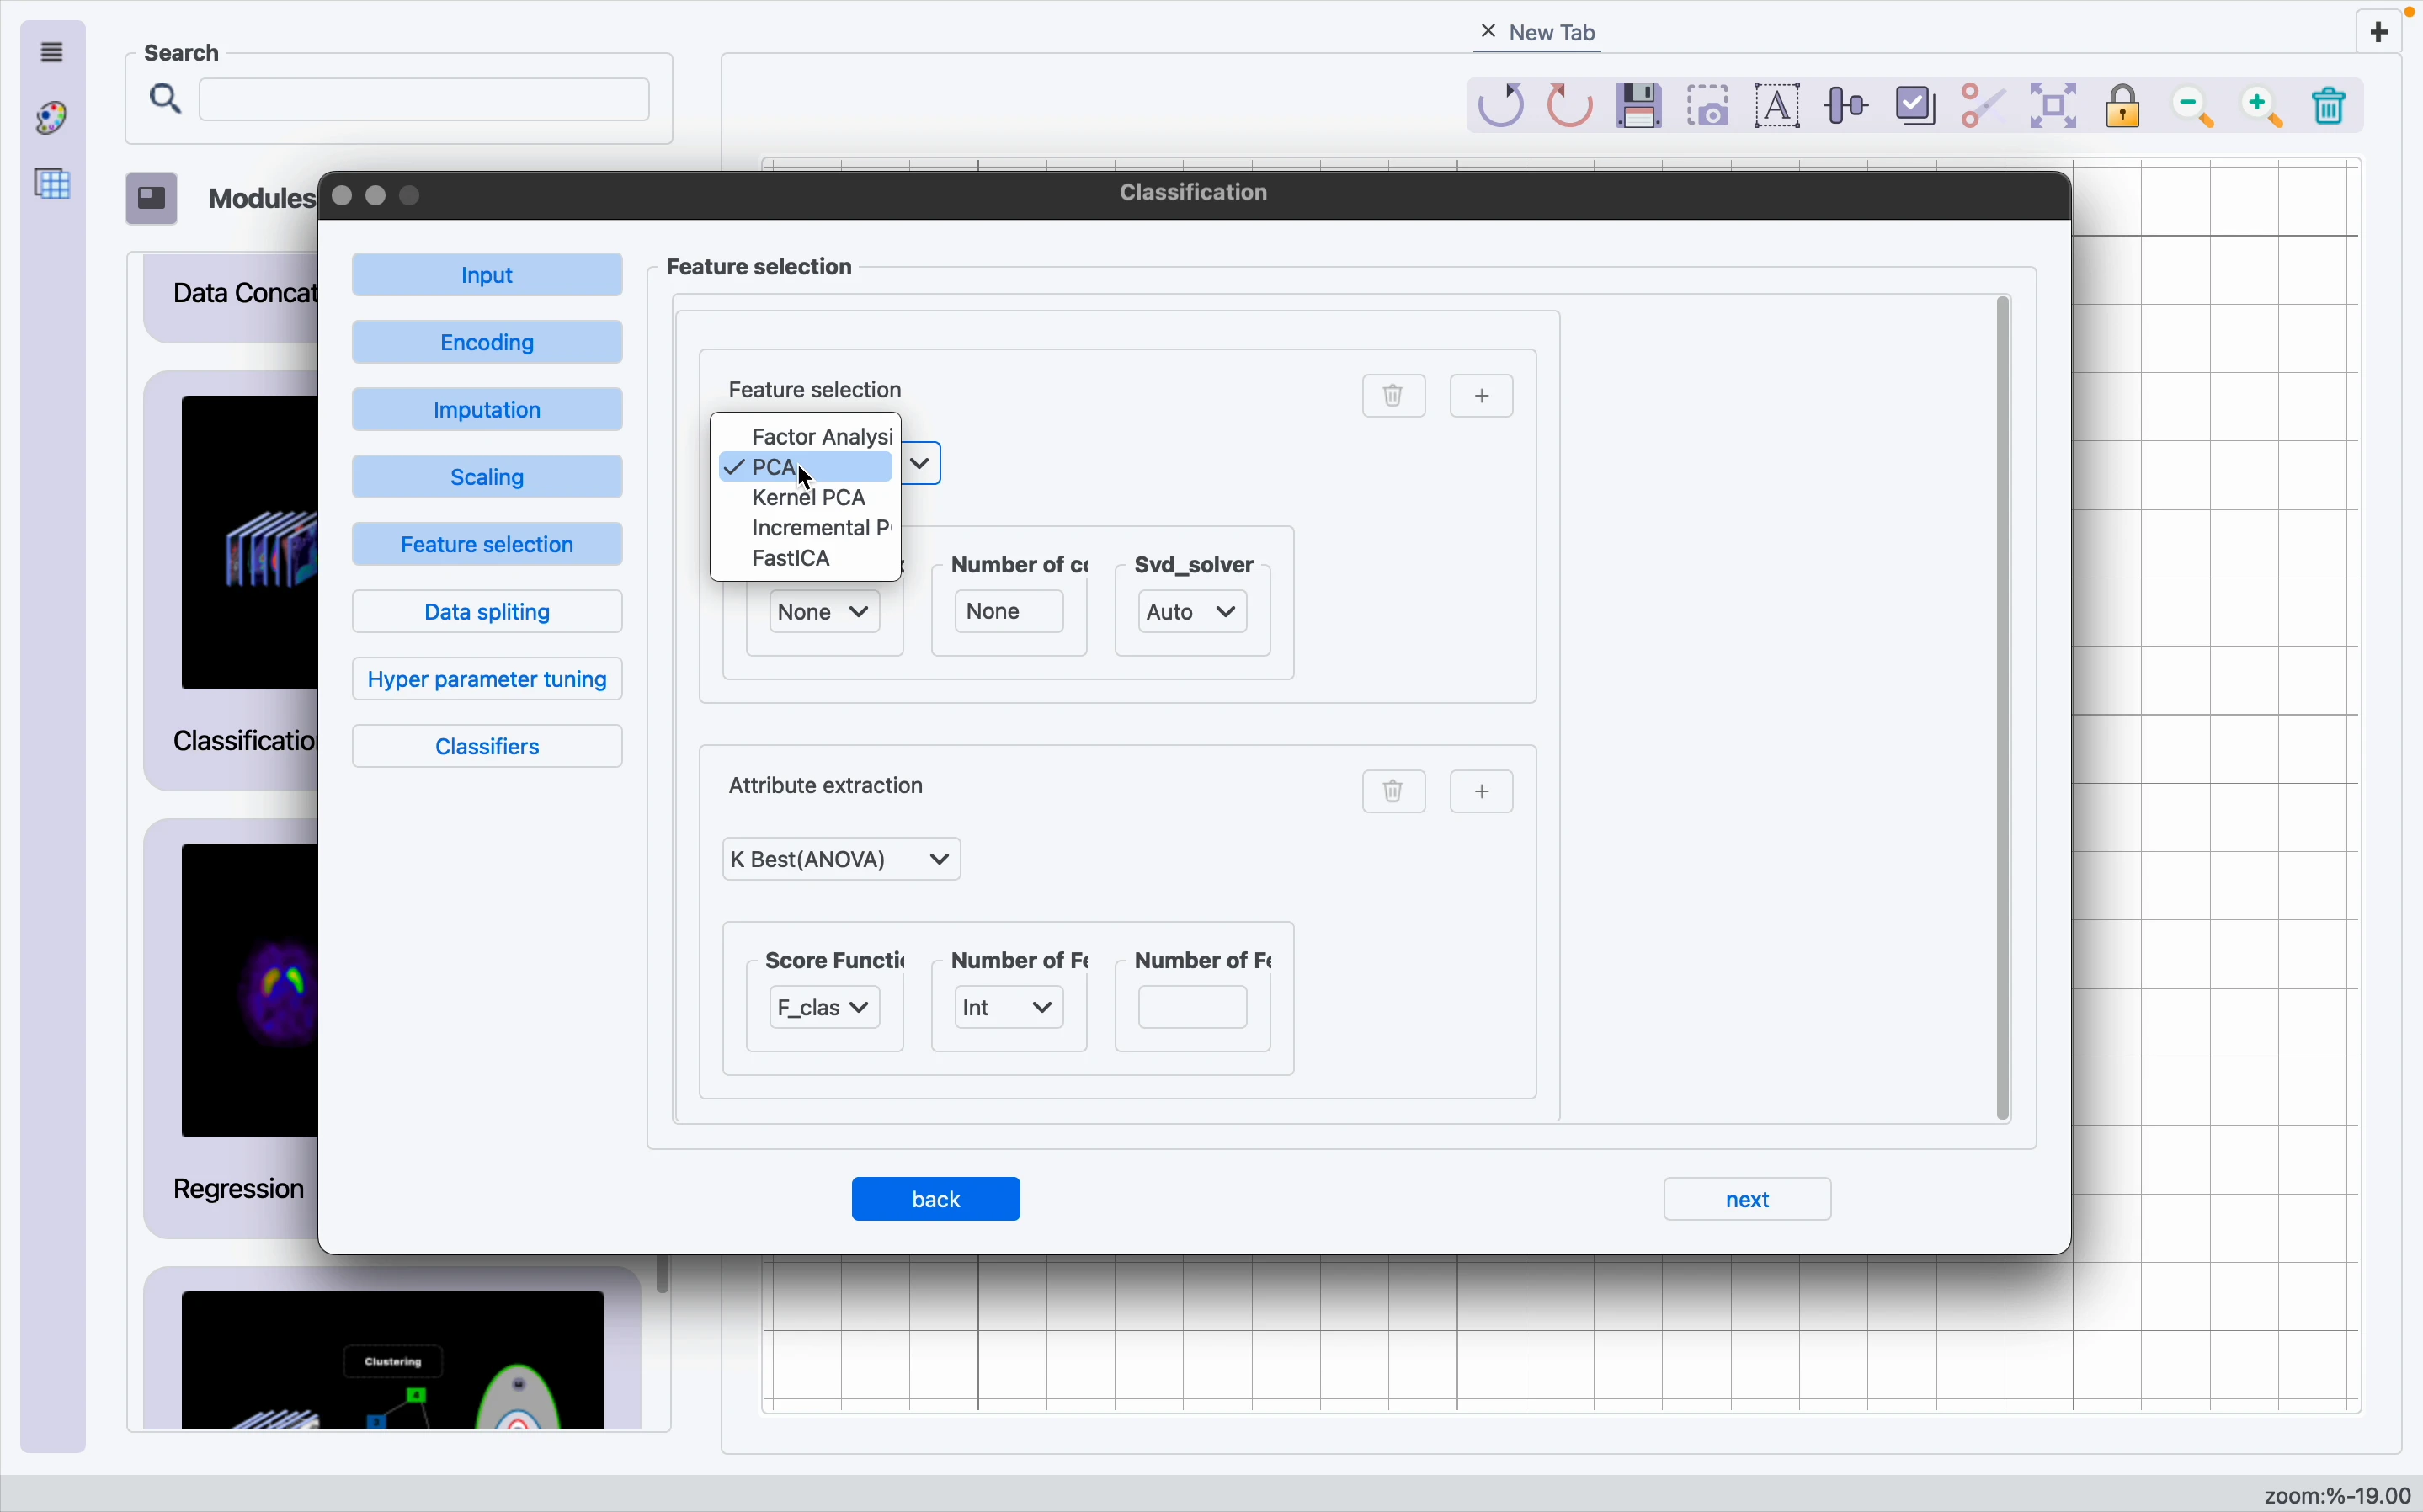
Task: Expand the Svd_solver Auto dropdown
Action: tap(1194, 613)
